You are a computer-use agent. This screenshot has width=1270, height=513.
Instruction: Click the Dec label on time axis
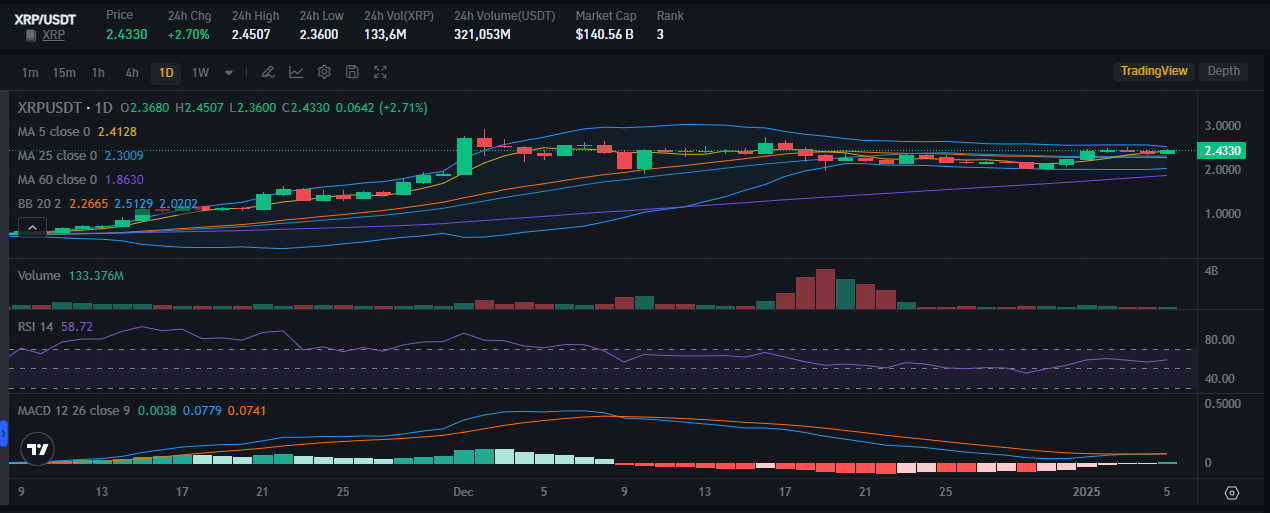[463, 492]
